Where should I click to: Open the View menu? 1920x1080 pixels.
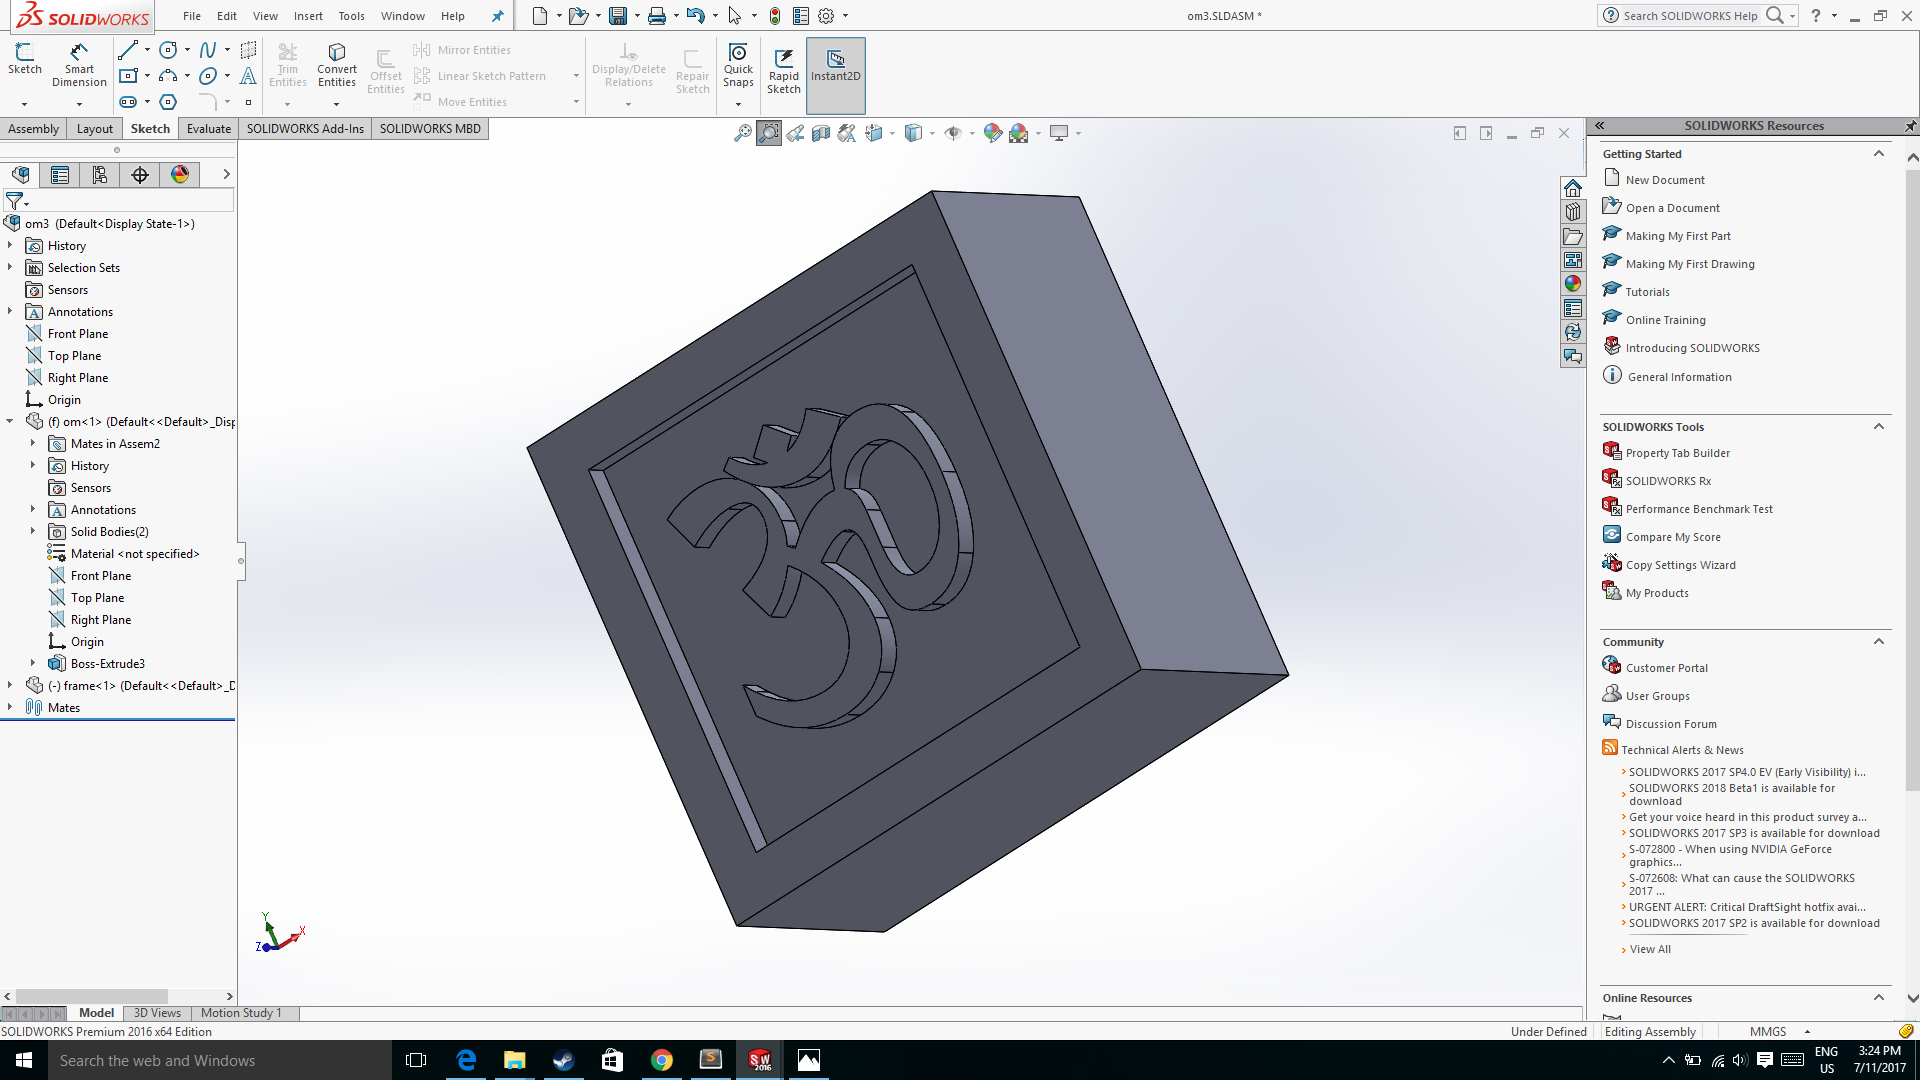click(x=265, y=16)
